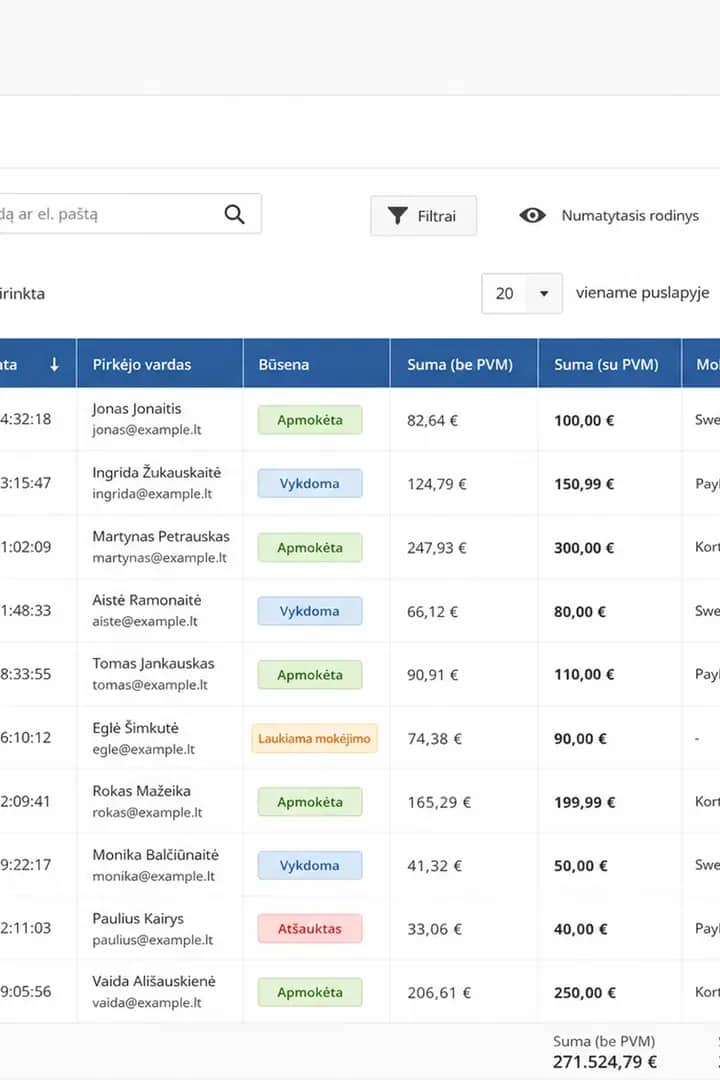The image size is (720, 1080).
Task: Click Laukiama mokėjimo badge for Eglė Šimkutė
Action: click(314, 738)
